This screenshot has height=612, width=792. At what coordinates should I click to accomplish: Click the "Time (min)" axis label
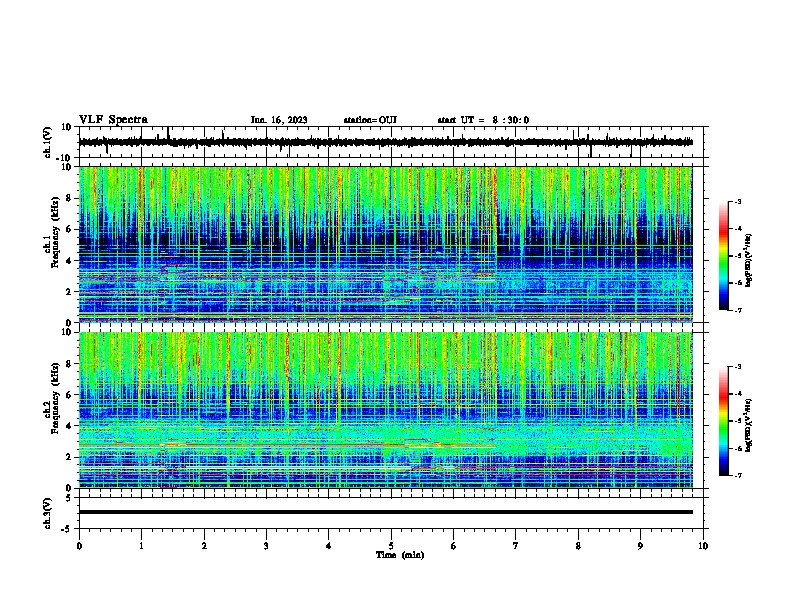[400, 555]
